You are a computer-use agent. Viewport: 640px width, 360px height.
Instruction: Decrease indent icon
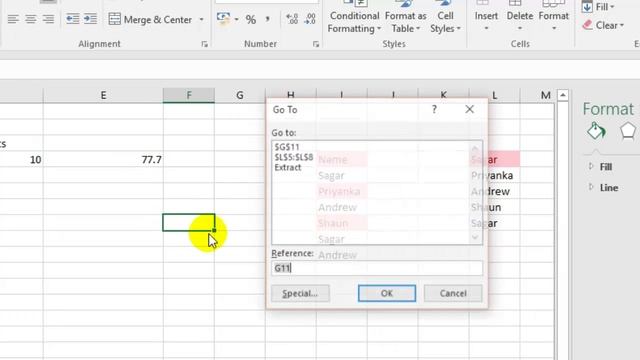pos(73,19)
